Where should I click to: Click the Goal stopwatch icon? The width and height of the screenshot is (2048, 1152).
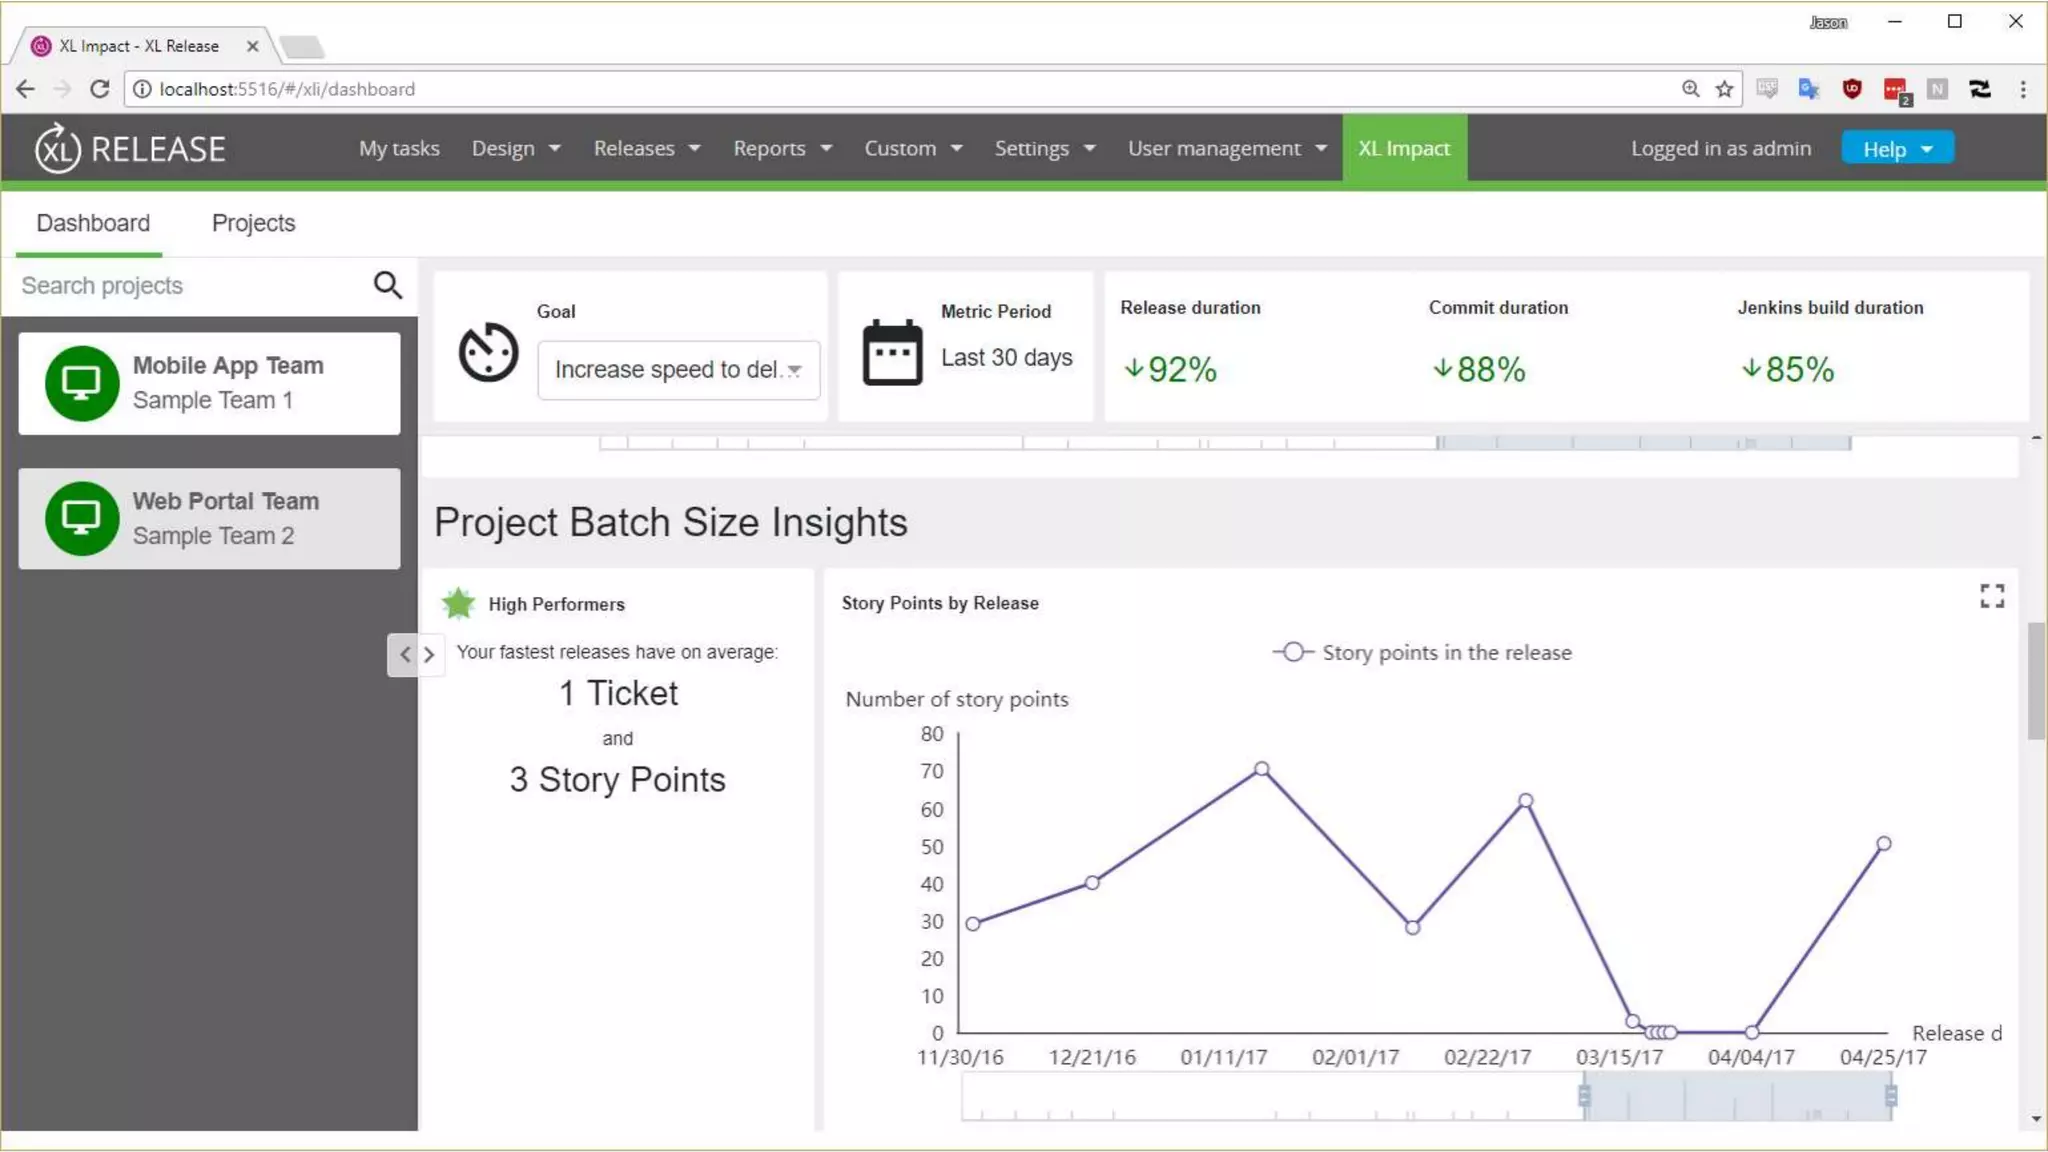pyautogui.click(x=488, y=352)
